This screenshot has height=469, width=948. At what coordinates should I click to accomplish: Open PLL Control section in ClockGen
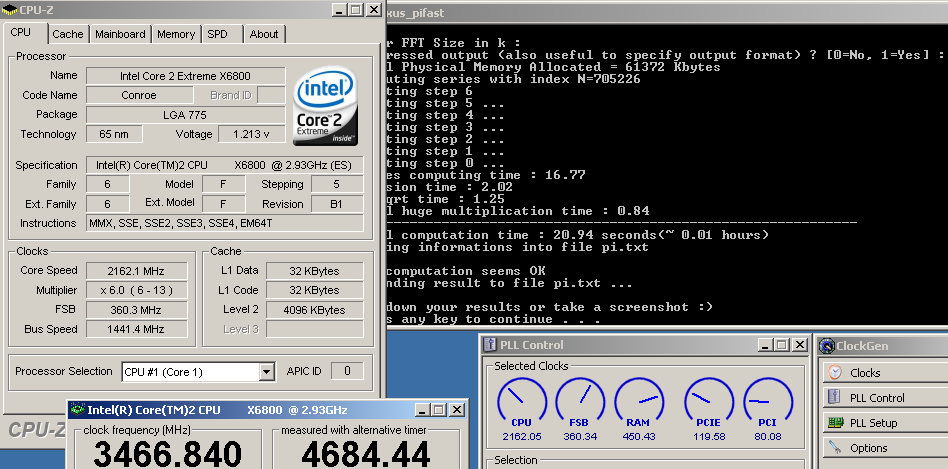point(885,398)
